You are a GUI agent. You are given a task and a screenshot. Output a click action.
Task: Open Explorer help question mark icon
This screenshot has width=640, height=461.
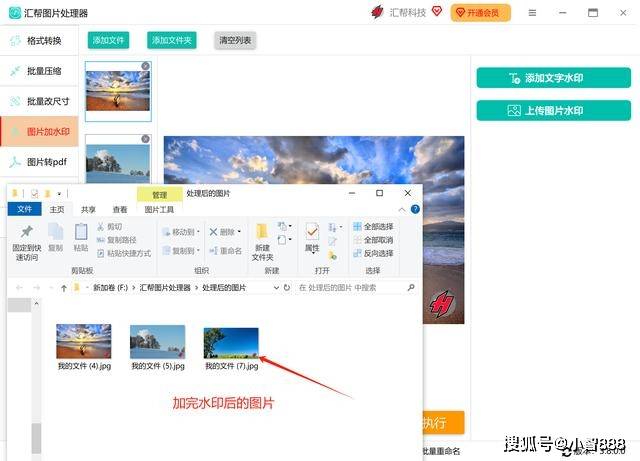tap(415, 209)
